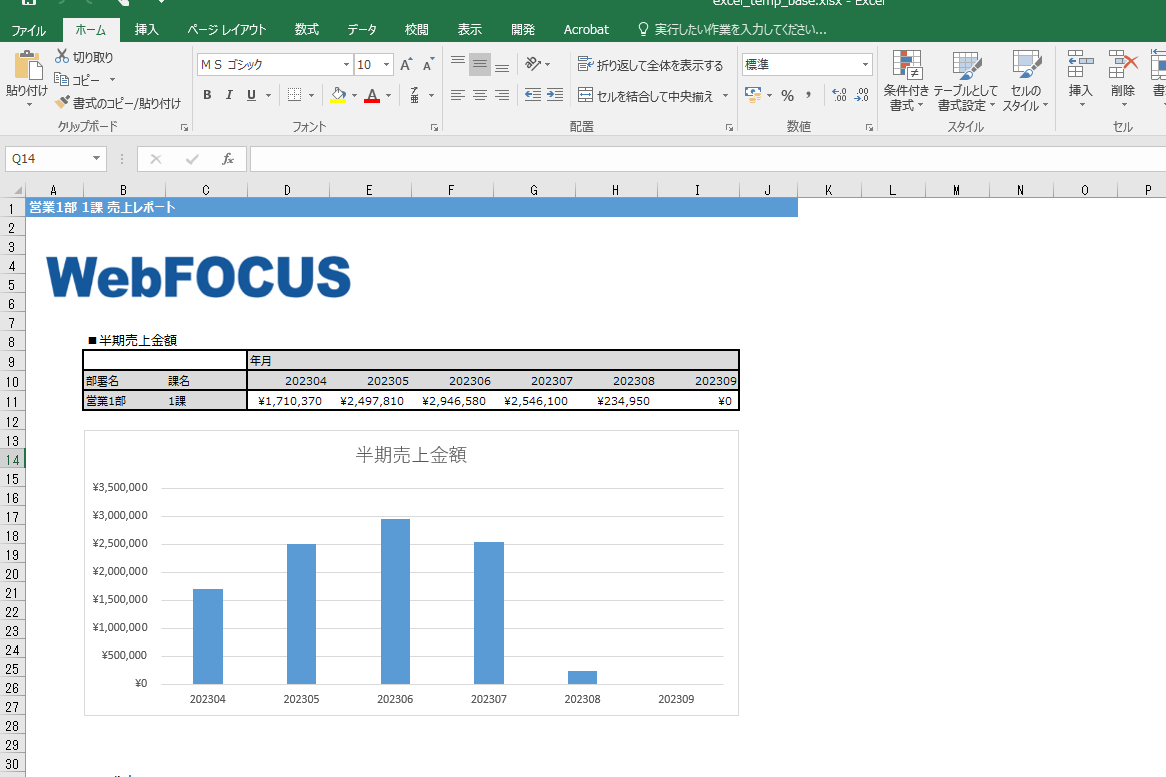Screen dimensions: 1166x777
Task: Open the Merge and Center dropdown arrow
Action: click(x=726, y=95)
